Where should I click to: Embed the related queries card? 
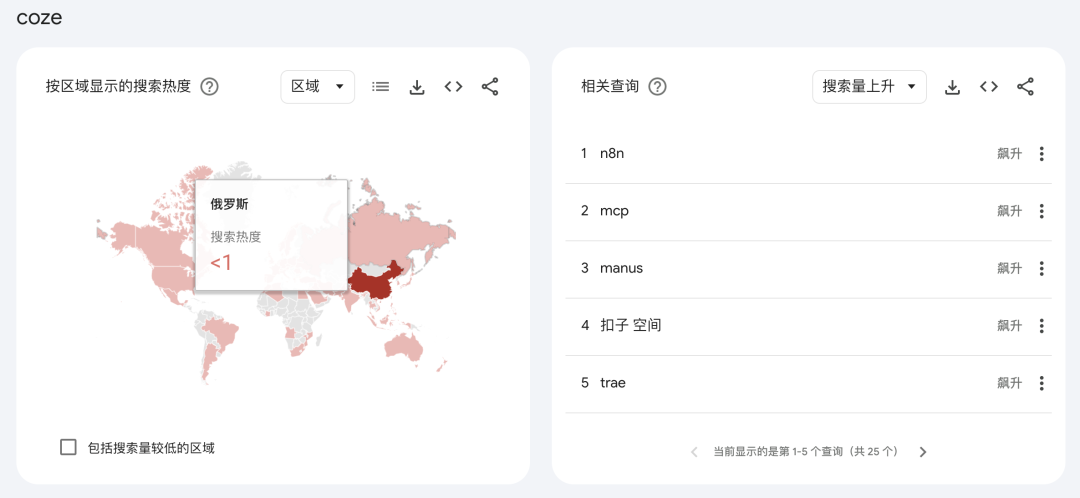[989, 87]
